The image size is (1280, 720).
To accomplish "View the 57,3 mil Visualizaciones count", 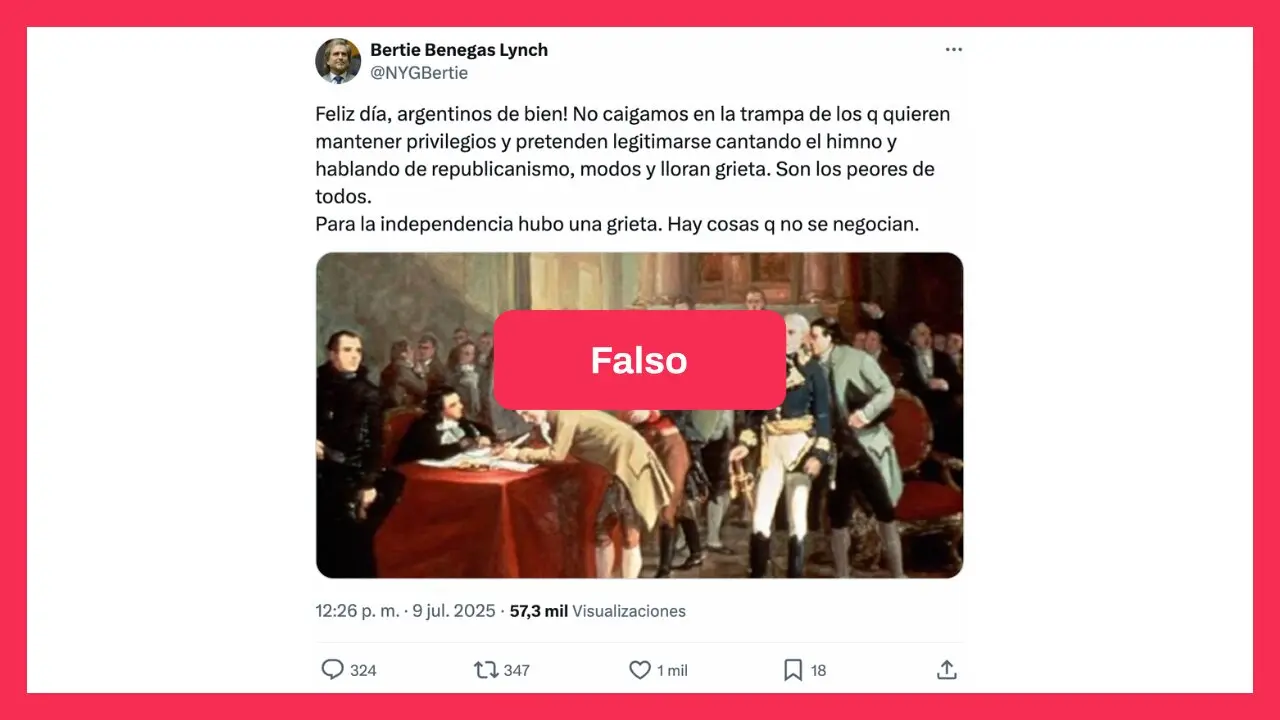I will click(x=598, y=611).
